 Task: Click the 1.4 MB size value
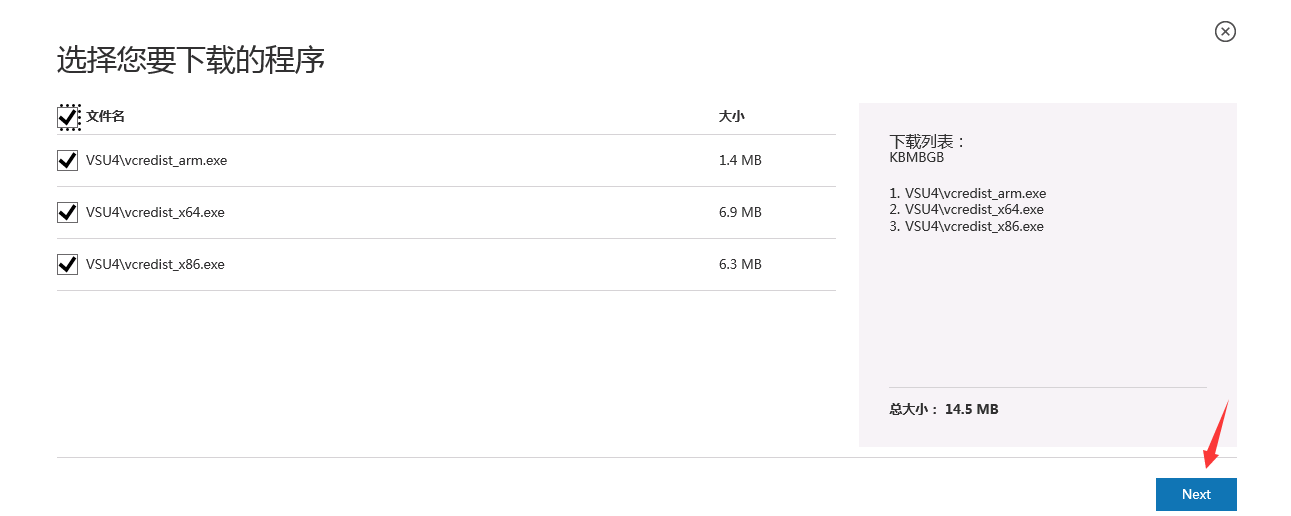pos(740,160)
